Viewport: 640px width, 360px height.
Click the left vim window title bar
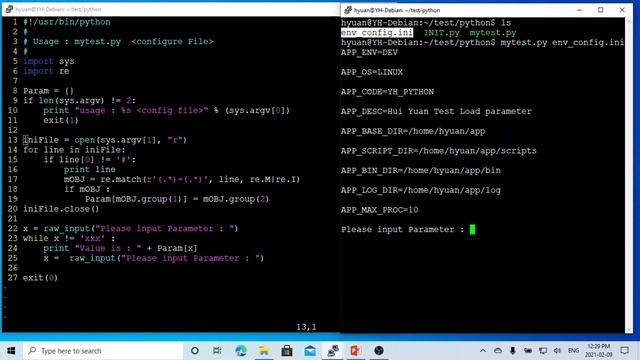171,9
